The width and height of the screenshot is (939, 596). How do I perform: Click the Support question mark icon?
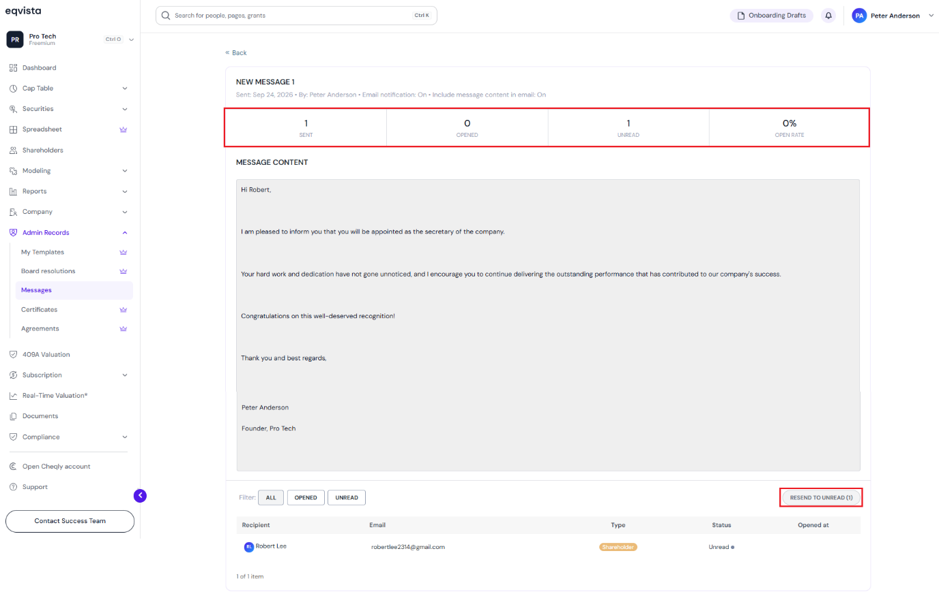click(13, 487)
